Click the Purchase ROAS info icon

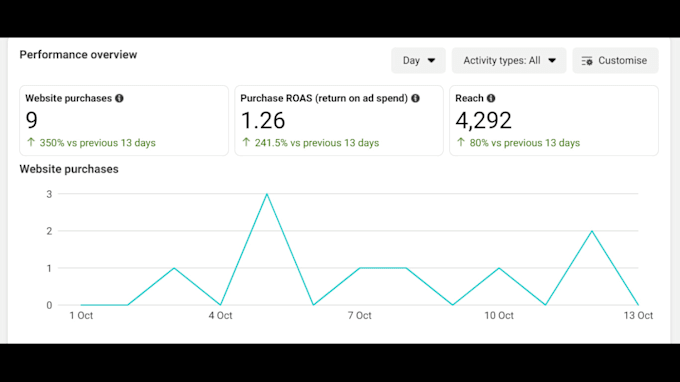(x=415, y=98)
